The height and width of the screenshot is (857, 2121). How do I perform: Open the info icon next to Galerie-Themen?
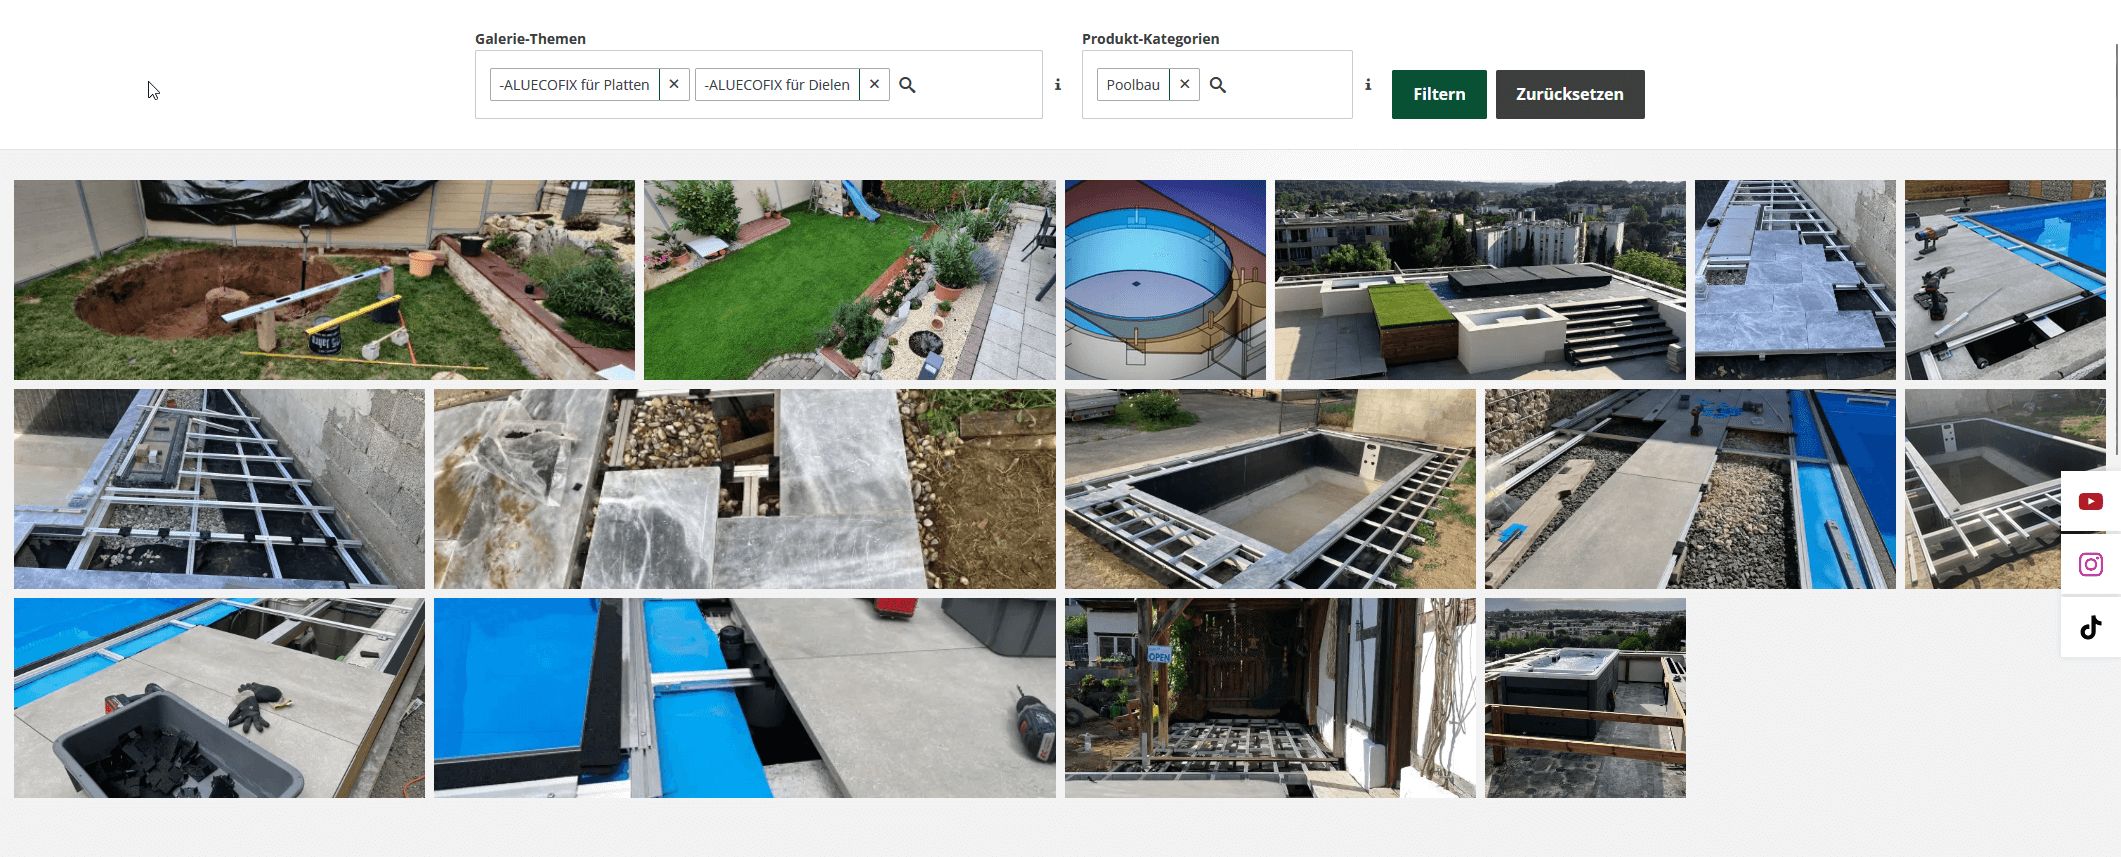[x=1058, y=85]
